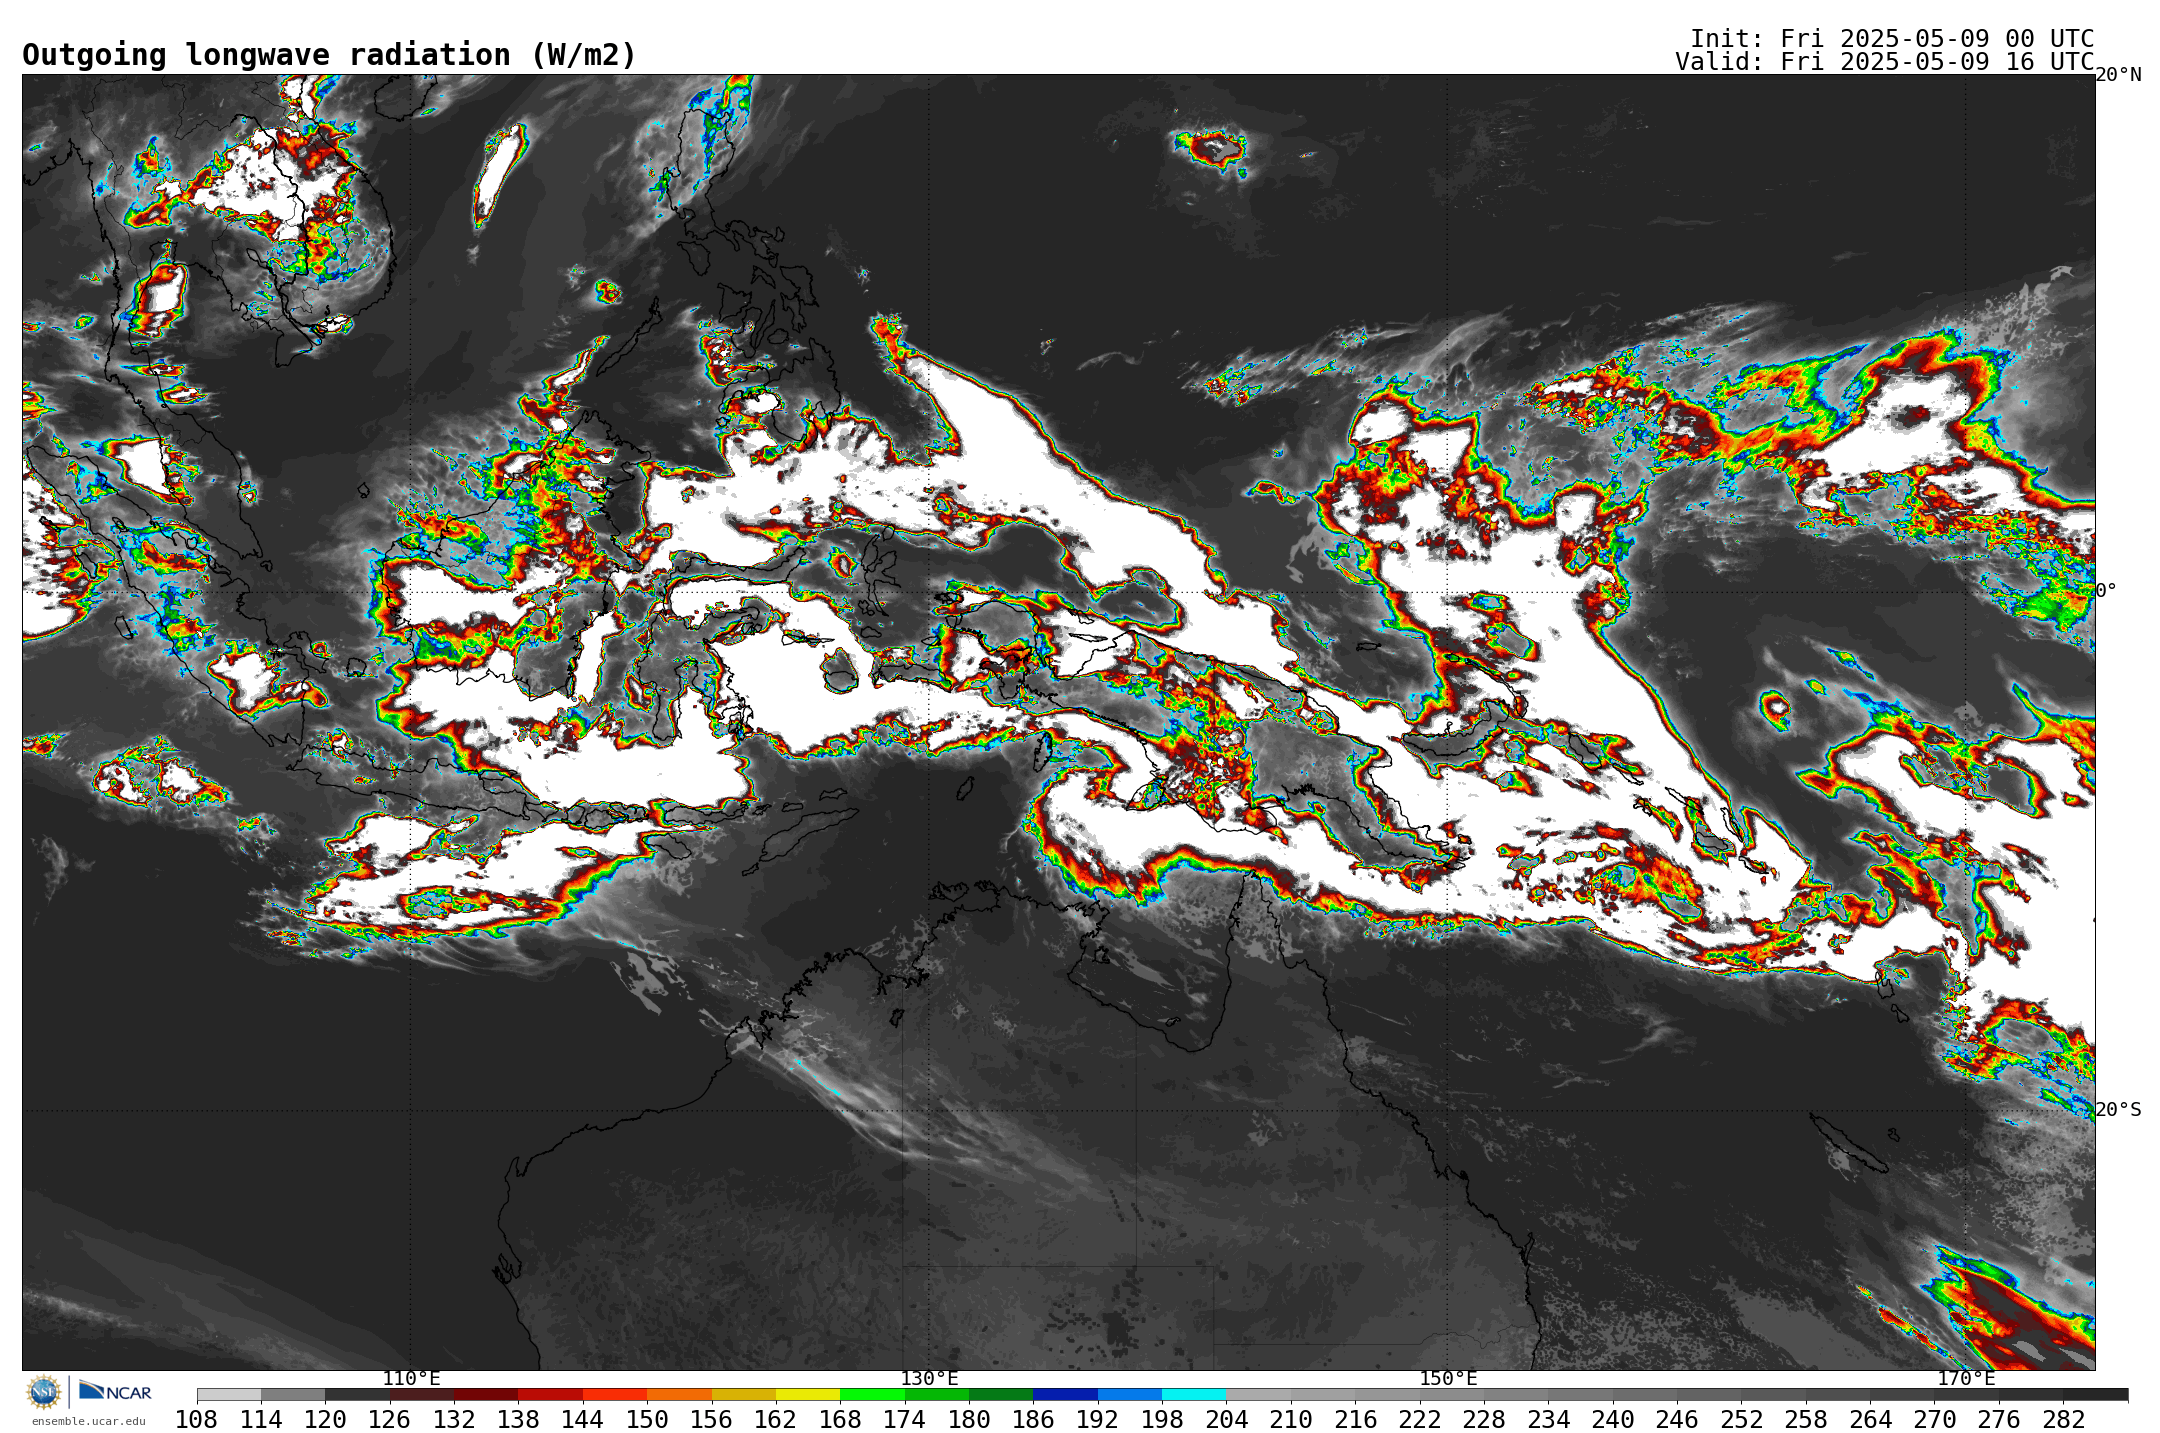
Task: Click the 228 colorbar tick value
Action: pyautogui.click(x=1484, y=1420)
